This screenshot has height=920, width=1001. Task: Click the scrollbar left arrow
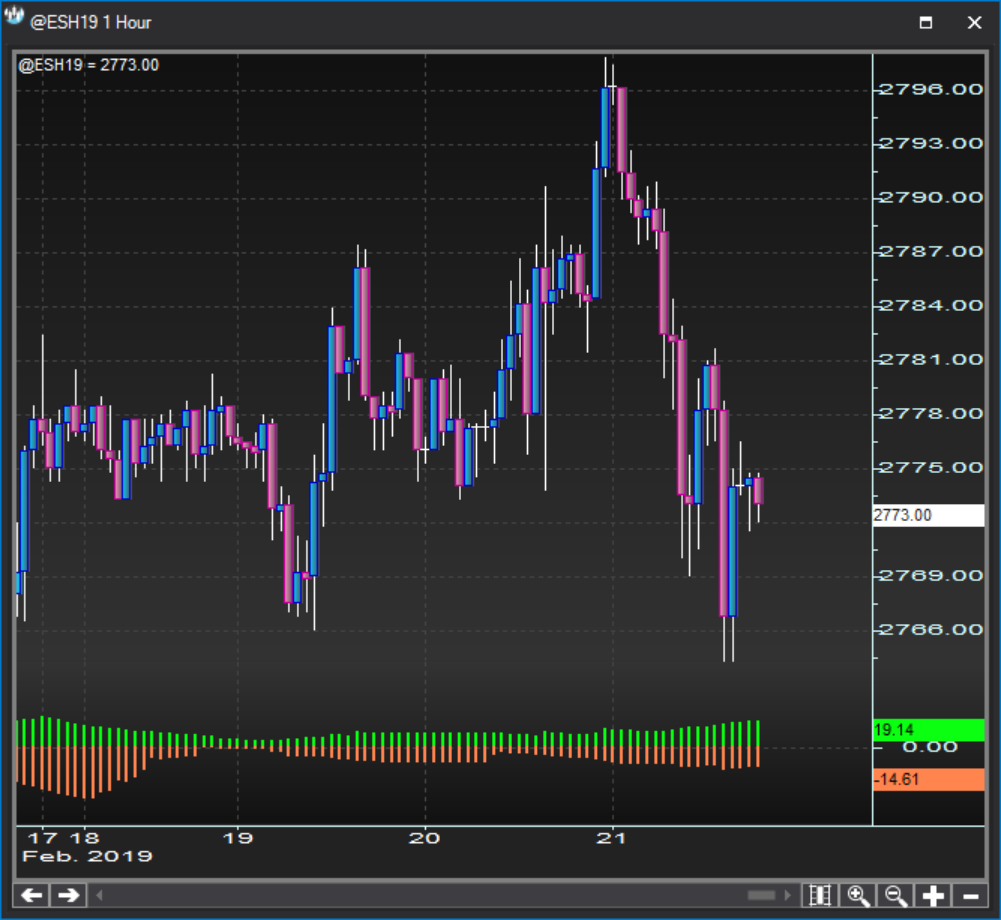coord(99,895)
